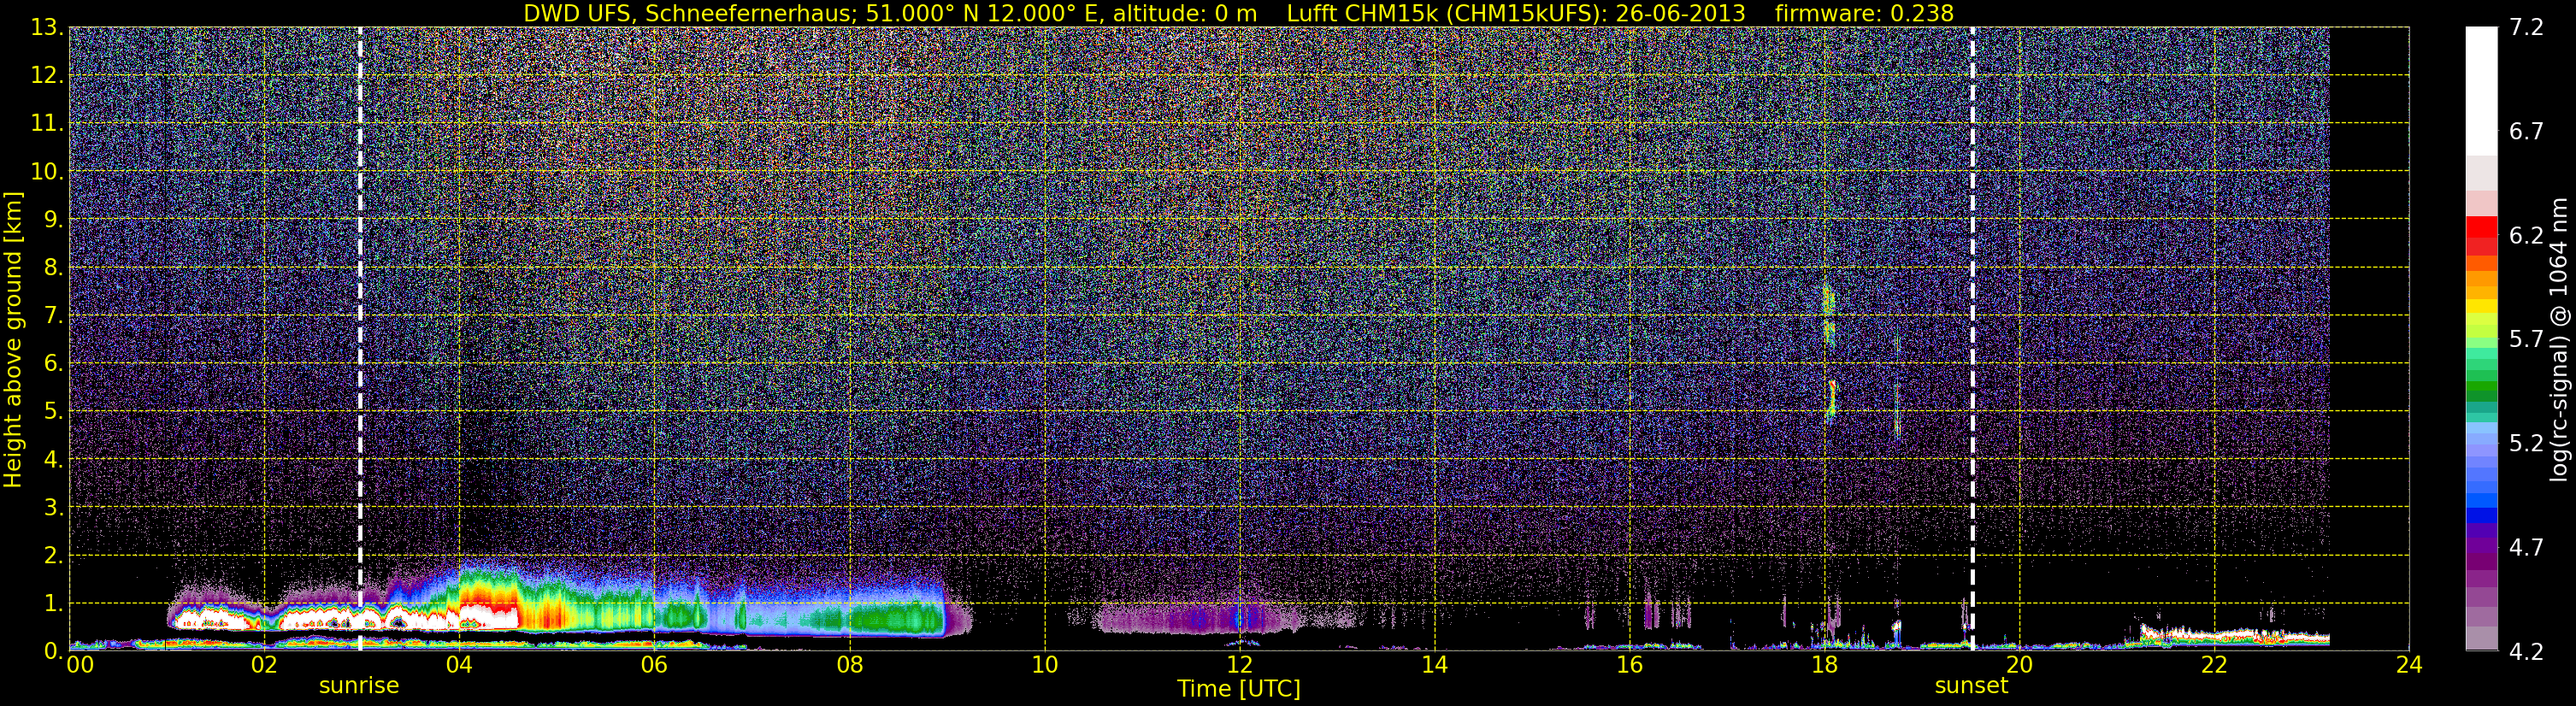Viewport: 2576px width, 706px height.
Task: Click the time axis tick label "08"
Action: click(x=849, y=665)
